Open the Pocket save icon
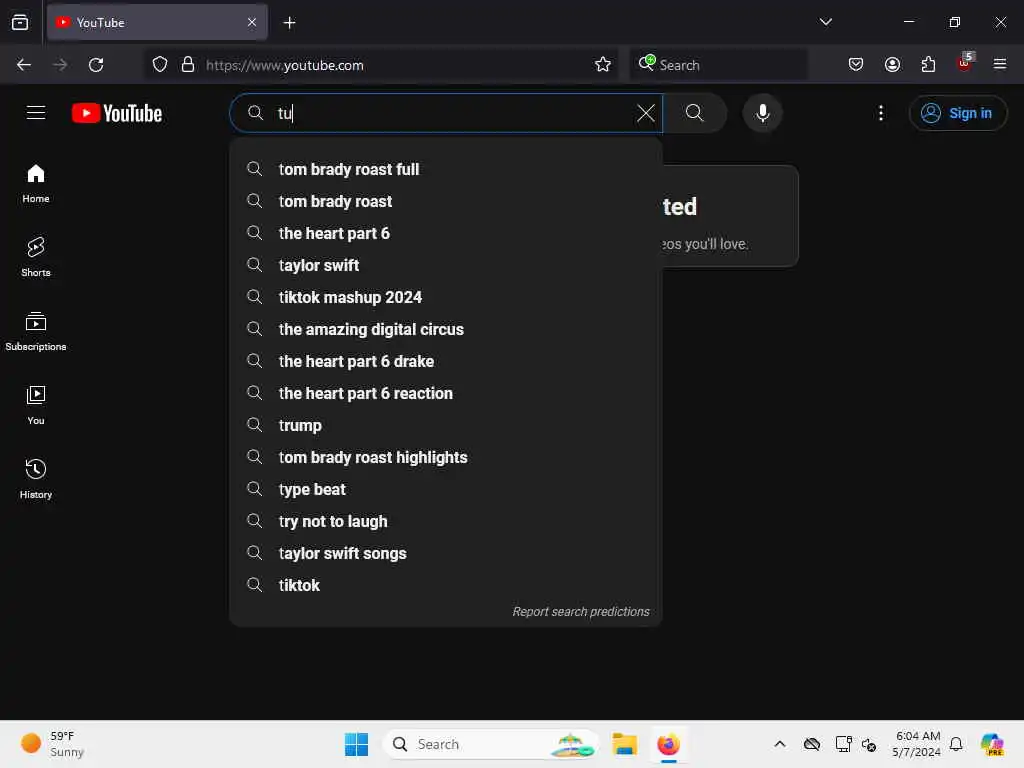This screenshot has width=1024, height=768. pos(856,65)
